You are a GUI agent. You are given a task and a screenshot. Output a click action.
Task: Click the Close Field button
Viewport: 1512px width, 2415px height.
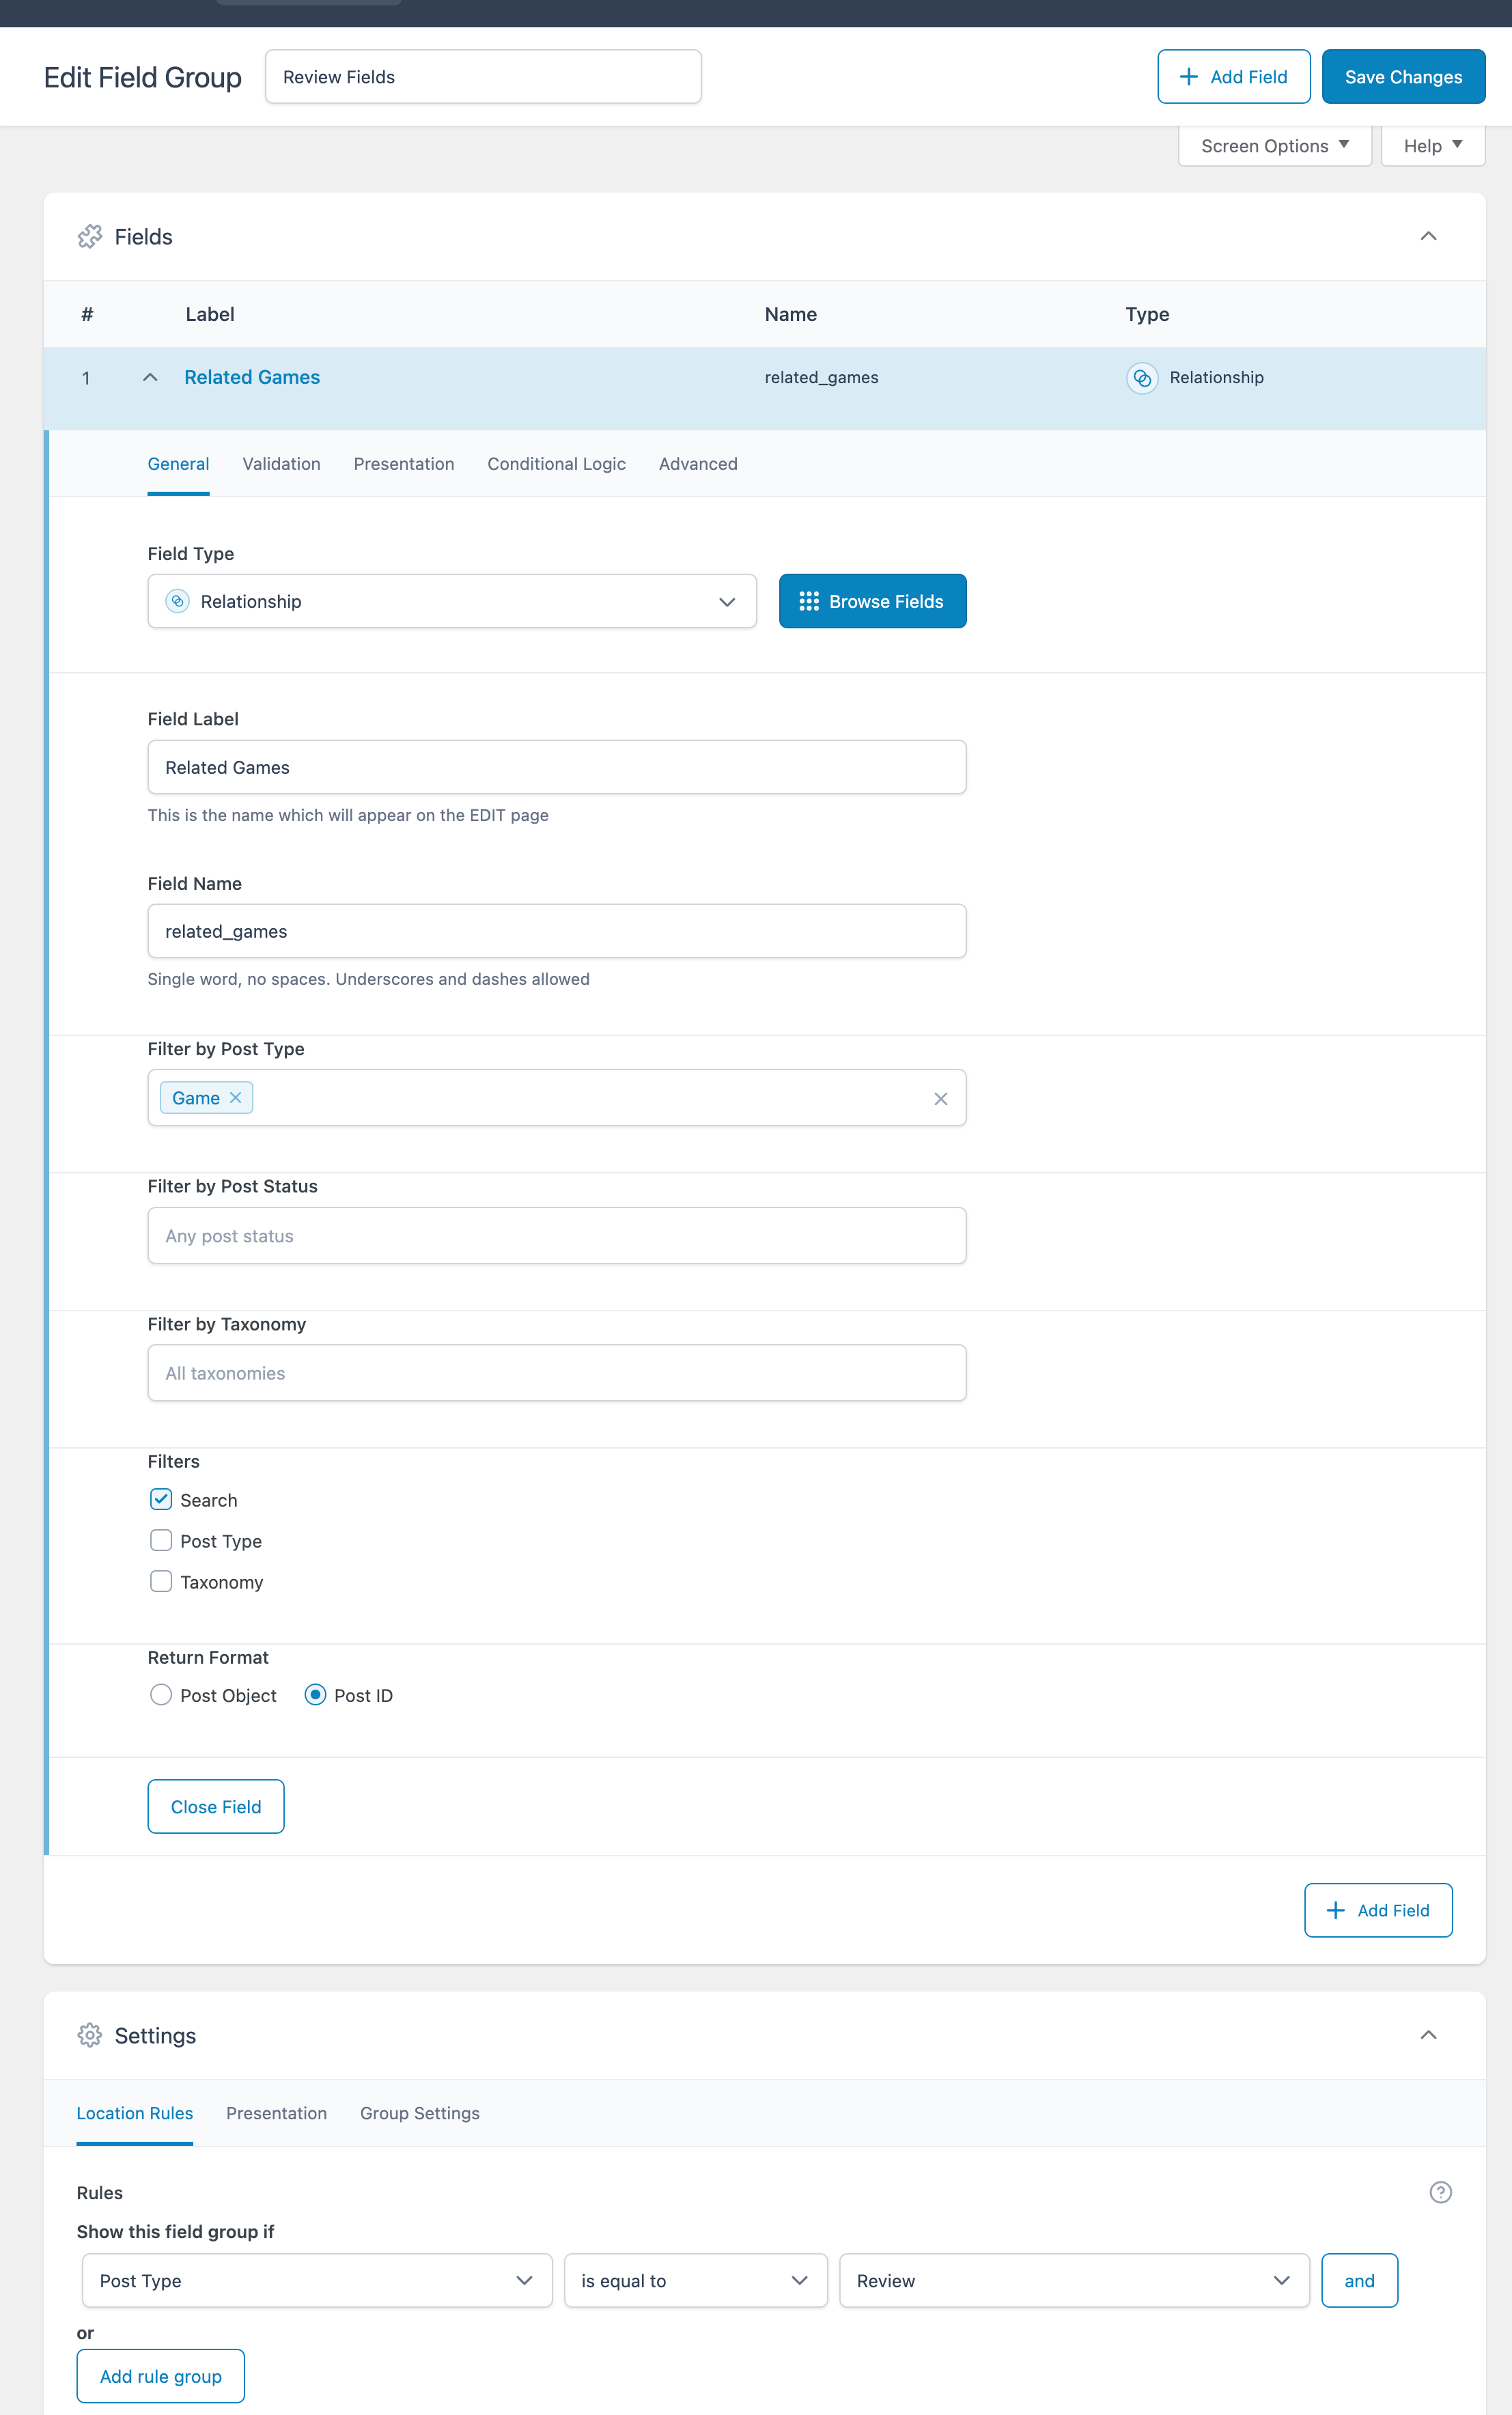point(216,1806)
